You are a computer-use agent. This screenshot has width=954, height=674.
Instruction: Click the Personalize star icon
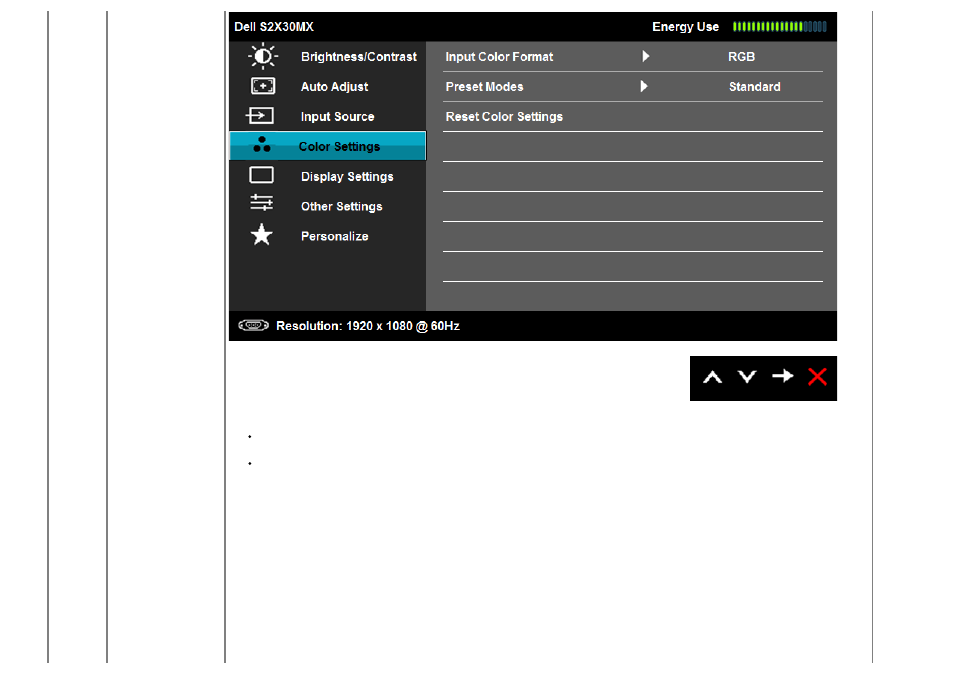pyautogui.click(x=262, y=235)
